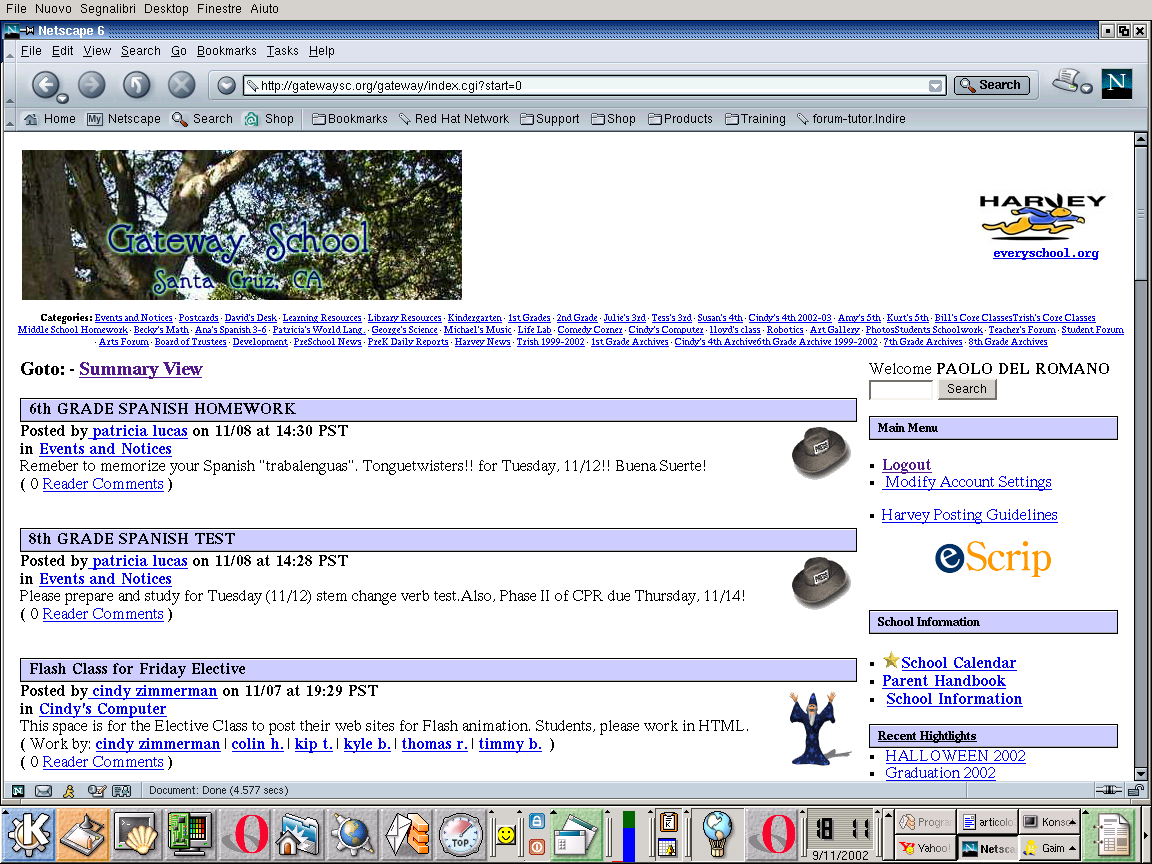
Task: Open the Harvey Posting Guidelines link
Action: (x=969, y=515)
